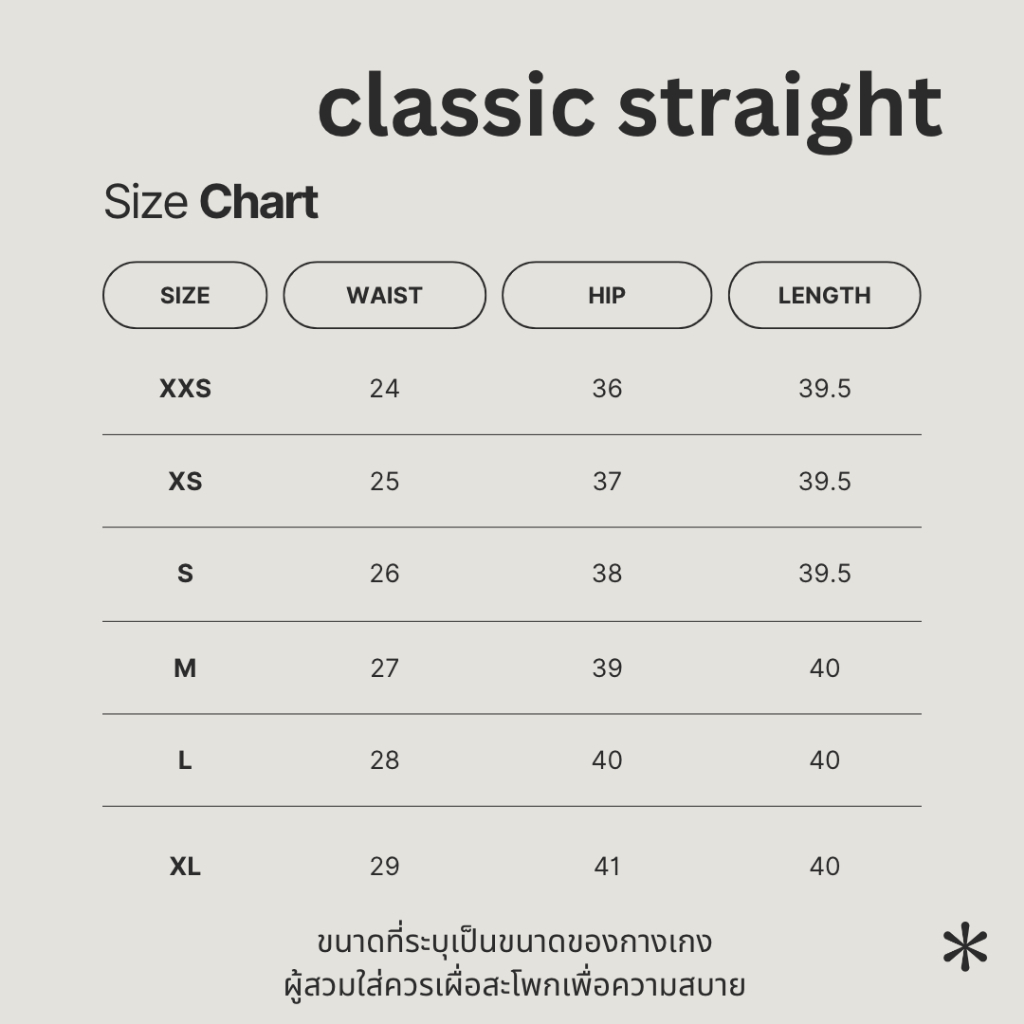Select the XL size row label
The width and height of the screenshot is (1024, 1024).
click(185, 867)
